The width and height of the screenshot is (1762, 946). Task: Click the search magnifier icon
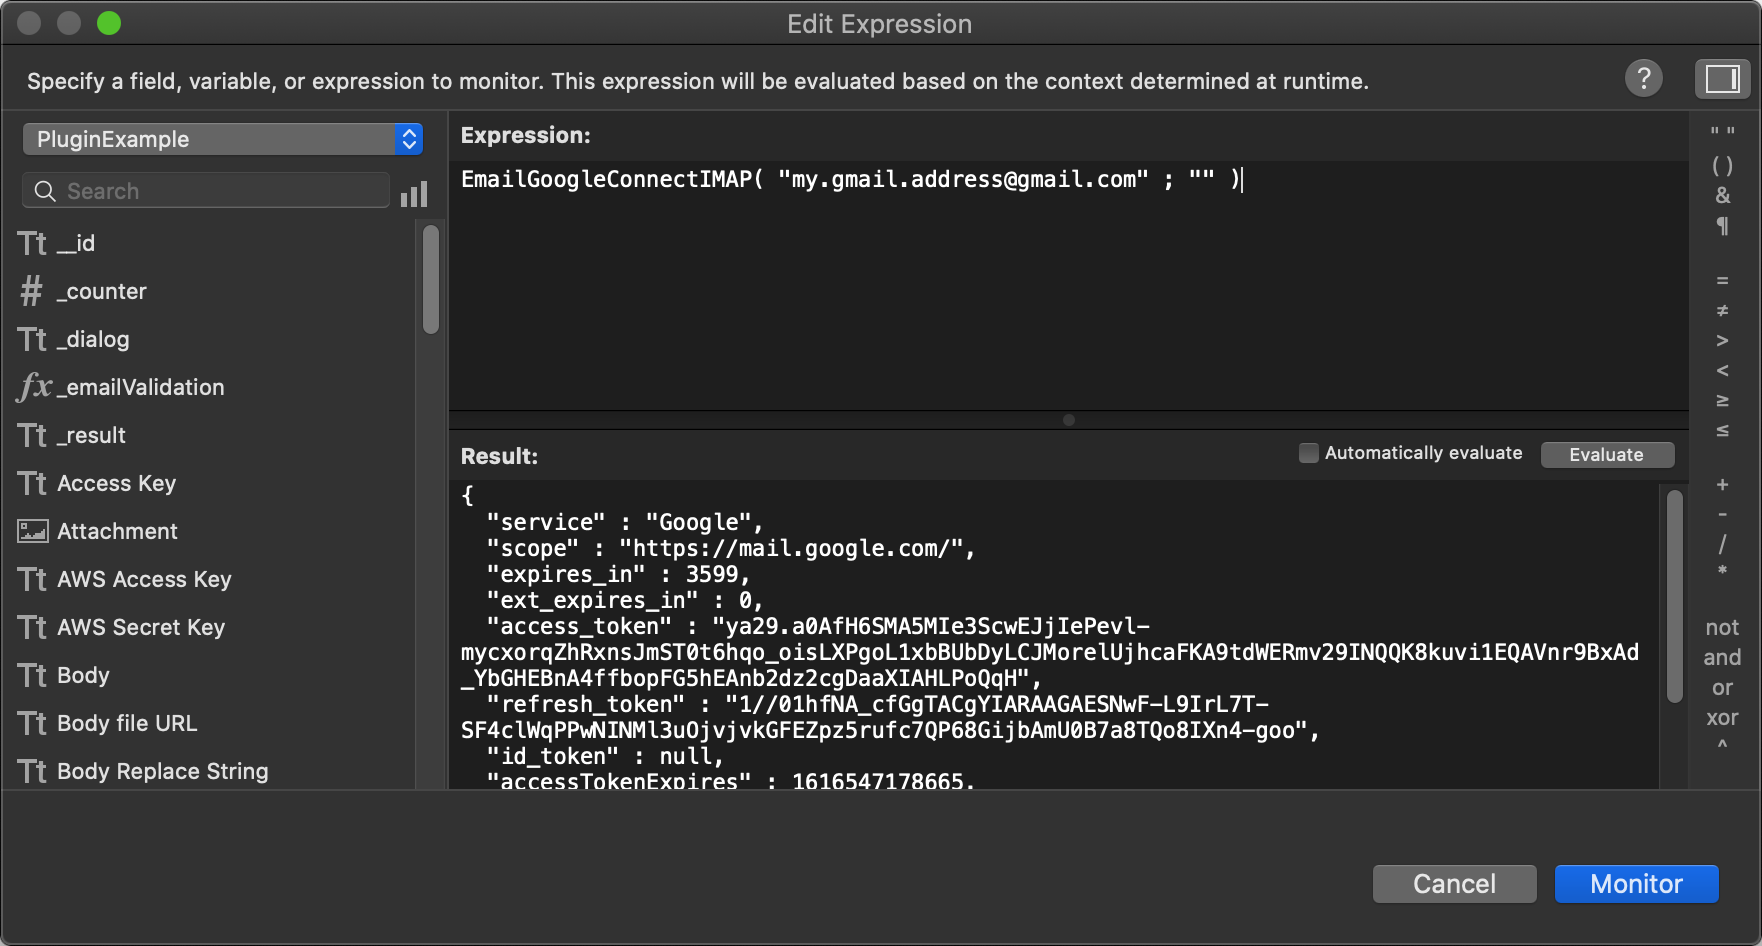45,191
